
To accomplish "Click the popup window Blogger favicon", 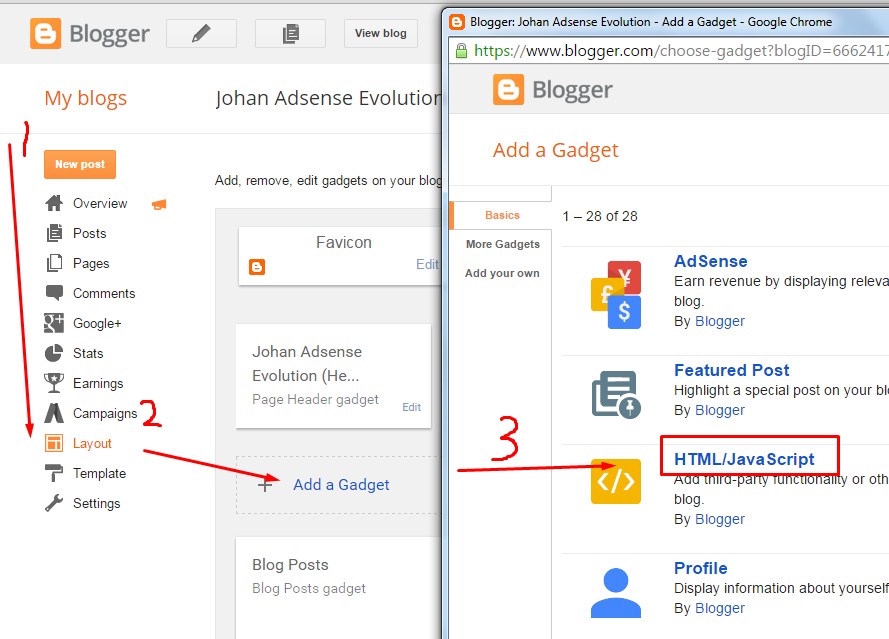I will coord(457,22).
